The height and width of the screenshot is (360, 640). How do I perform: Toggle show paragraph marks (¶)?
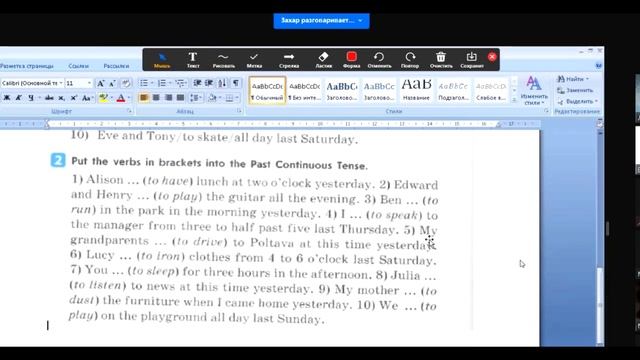[236, 83]
